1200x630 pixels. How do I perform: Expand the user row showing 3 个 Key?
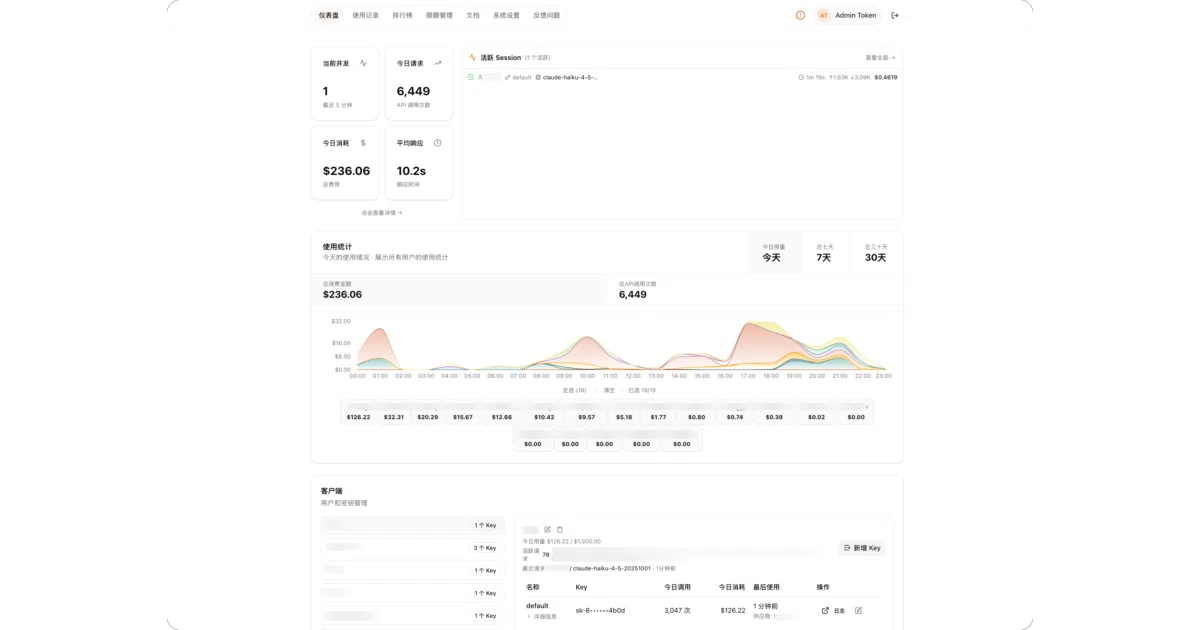412,548
